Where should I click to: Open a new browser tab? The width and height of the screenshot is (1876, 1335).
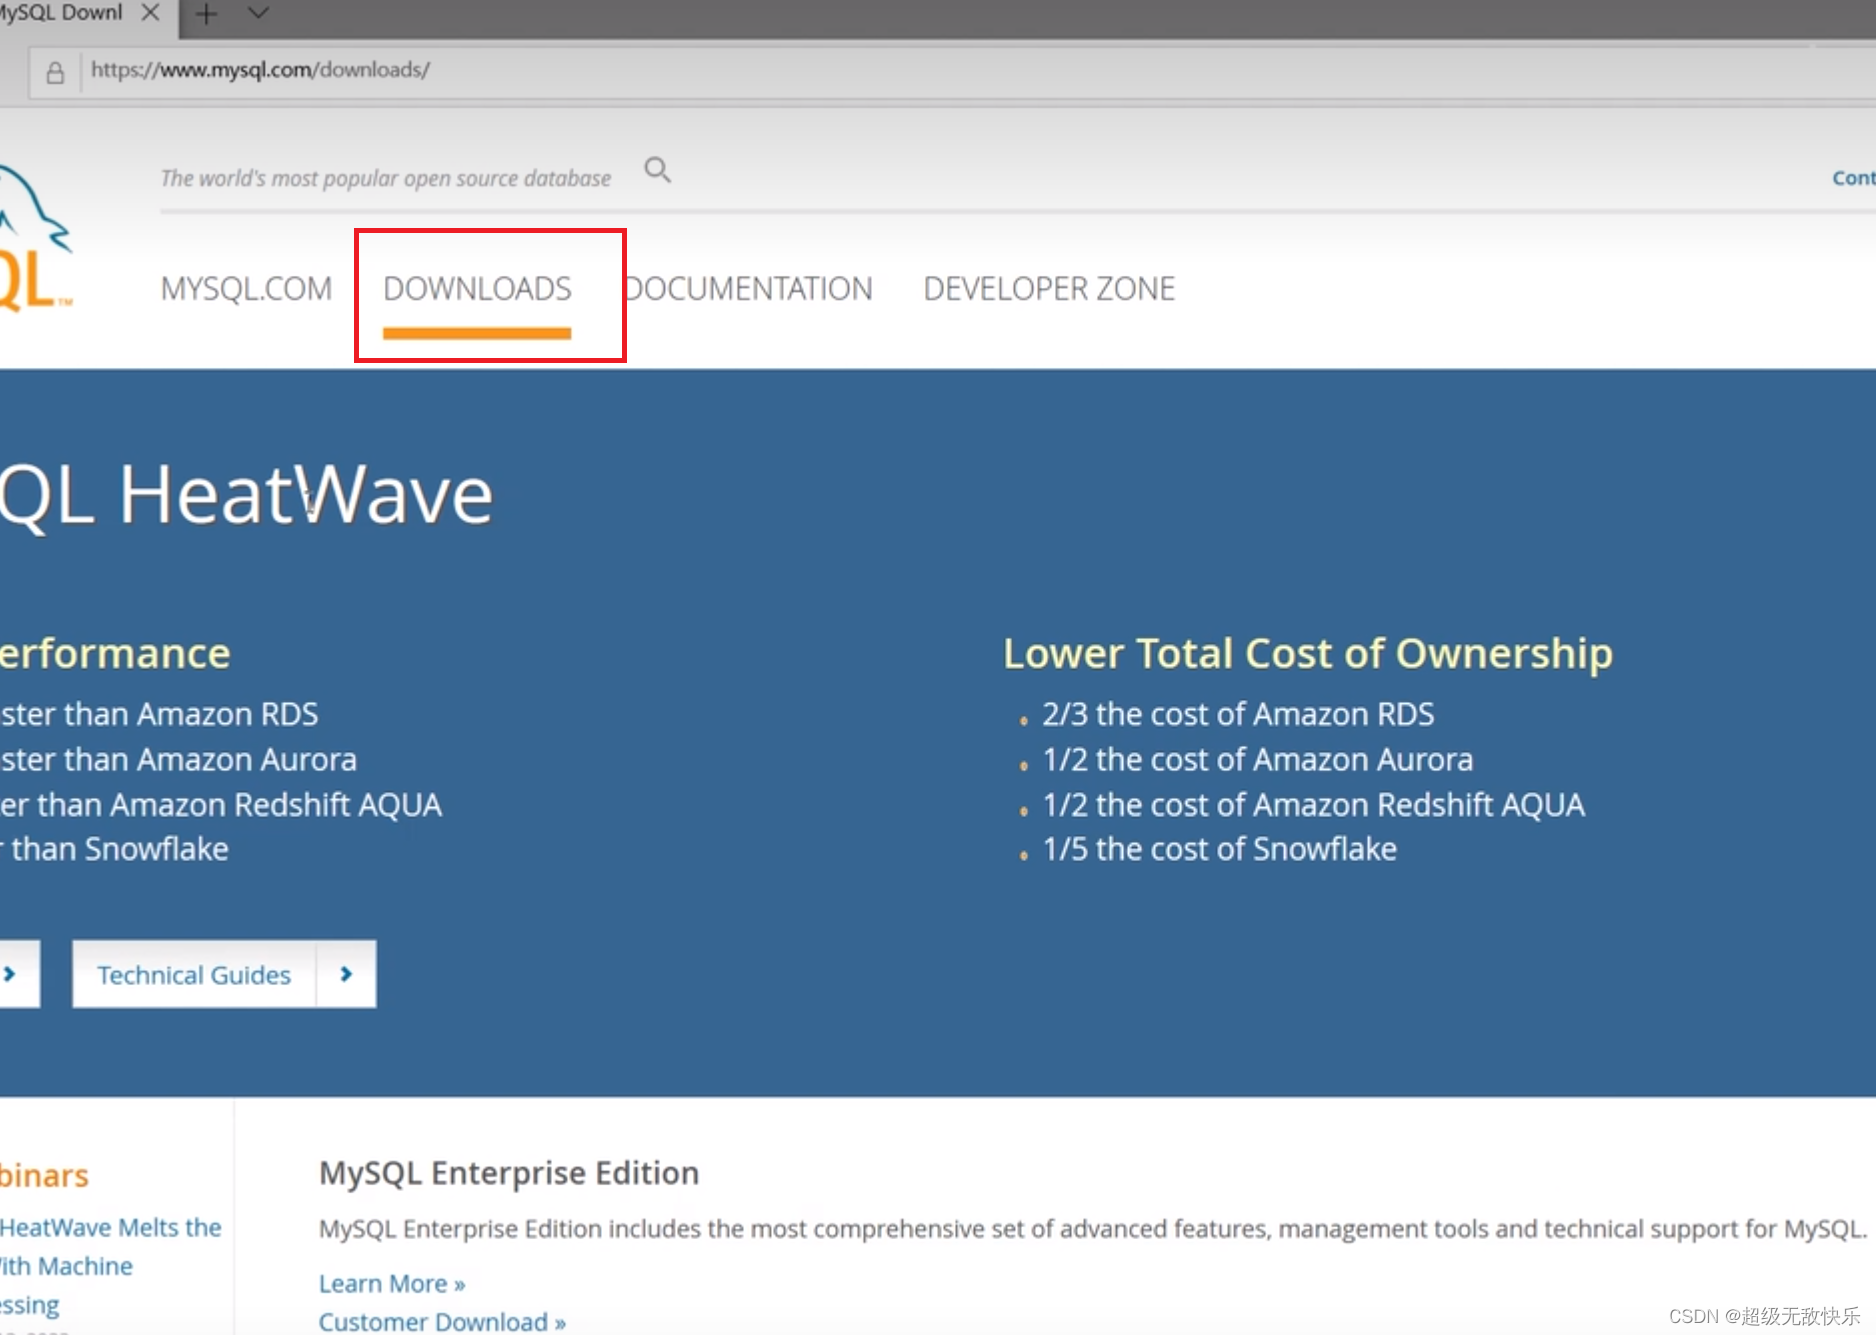(x=206, y=14)
